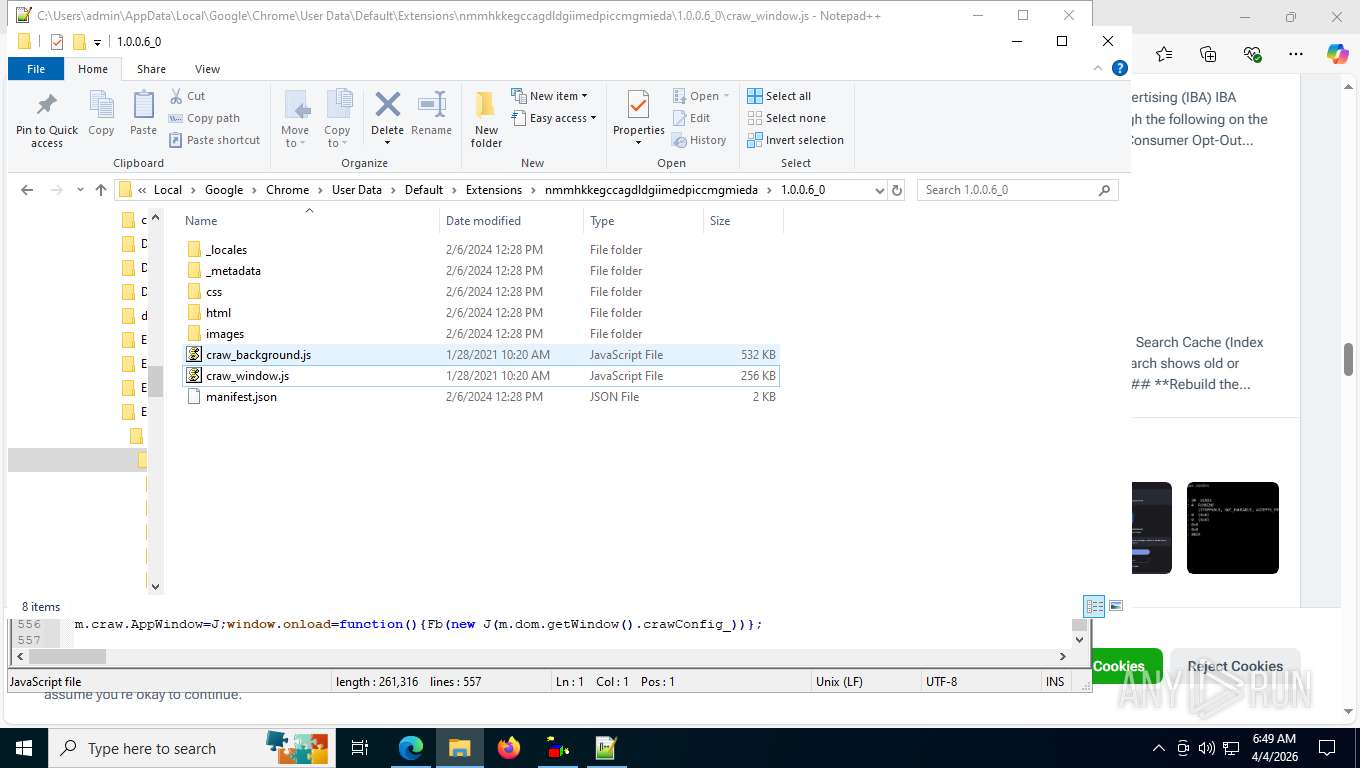This screenshot has width=1360, height=768.
Task: Open Firefox from the taskbar
Action: point(509,748)
